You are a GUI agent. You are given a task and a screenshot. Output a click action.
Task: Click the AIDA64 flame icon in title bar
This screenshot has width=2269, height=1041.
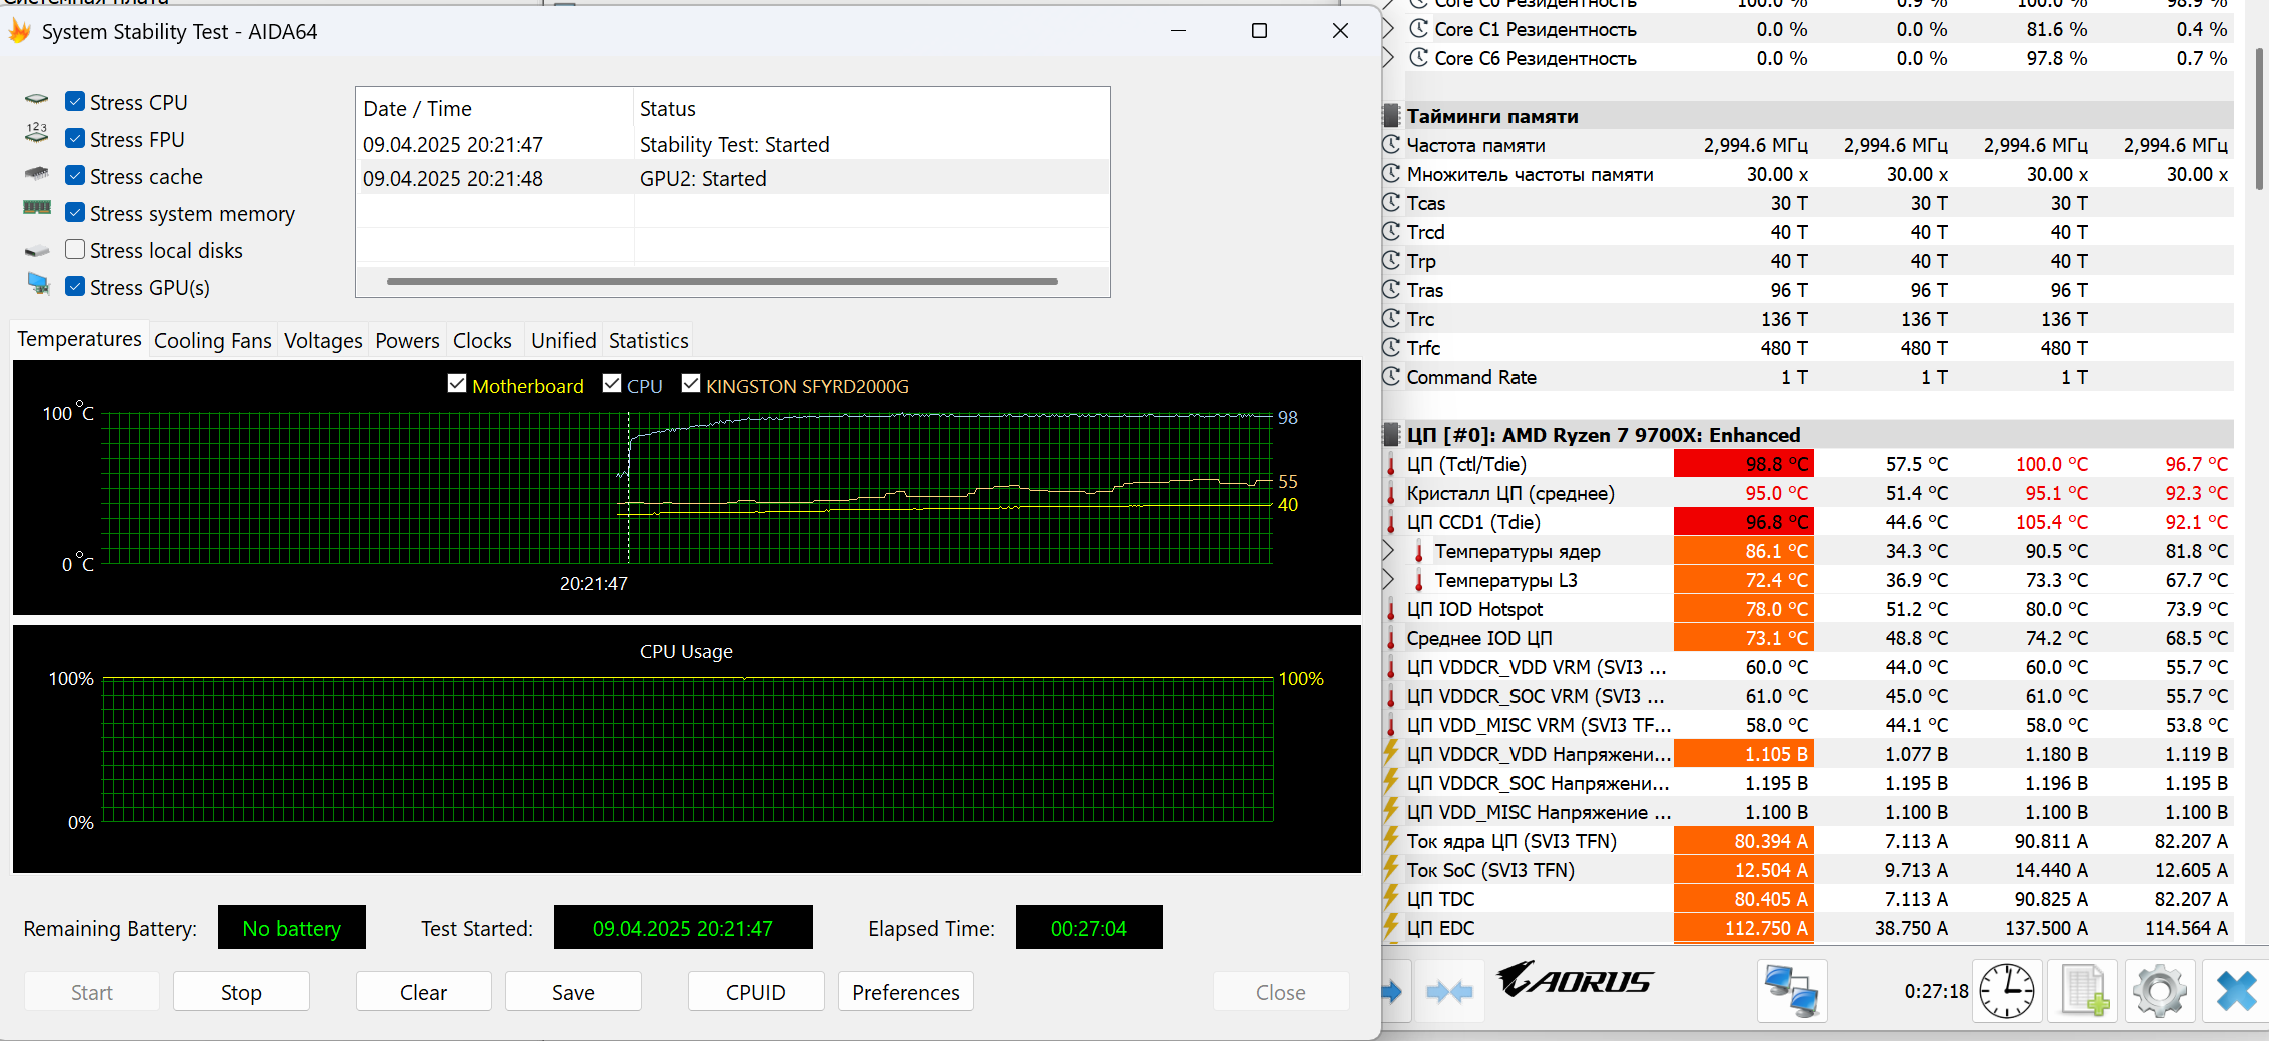coord(19,31)
